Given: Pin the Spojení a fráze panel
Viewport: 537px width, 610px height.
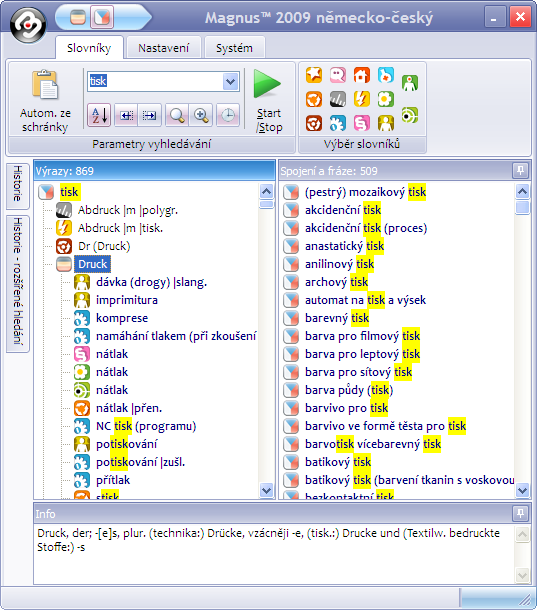Looking at the screenshot, I should point(520,170).
